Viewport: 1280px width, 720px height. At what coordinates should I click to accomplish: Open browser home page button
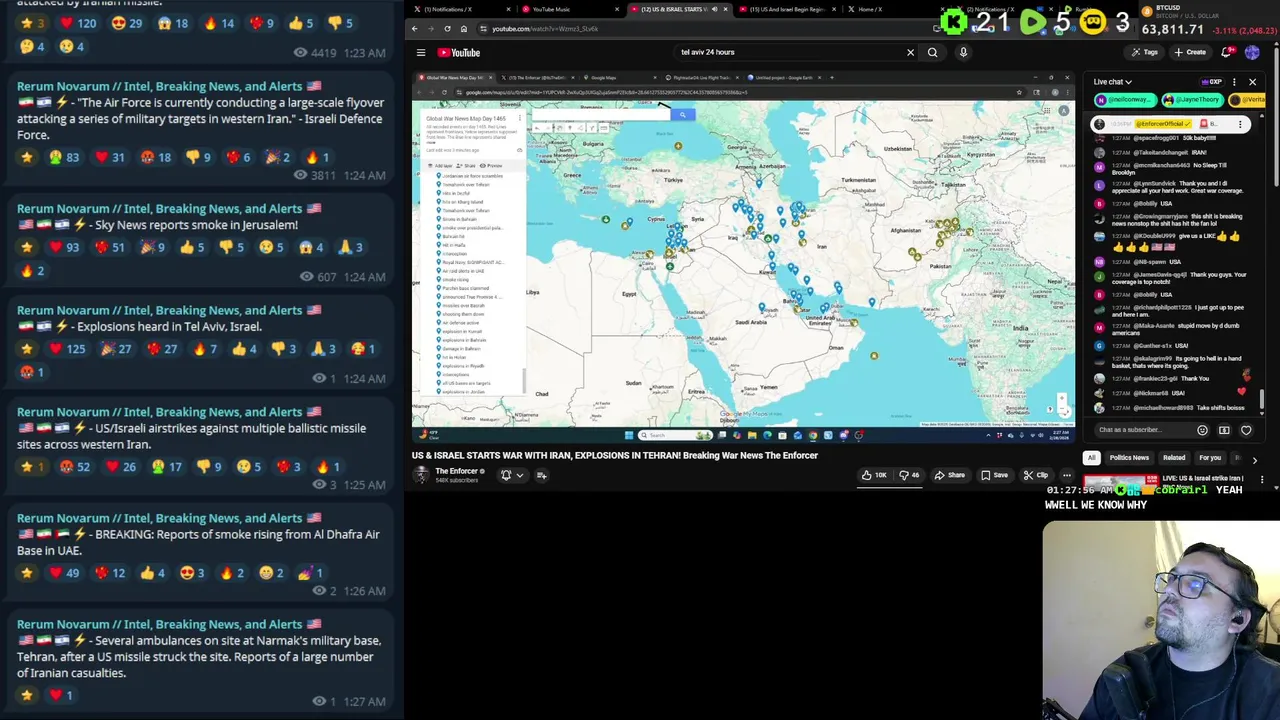click(x=463, y=28)
